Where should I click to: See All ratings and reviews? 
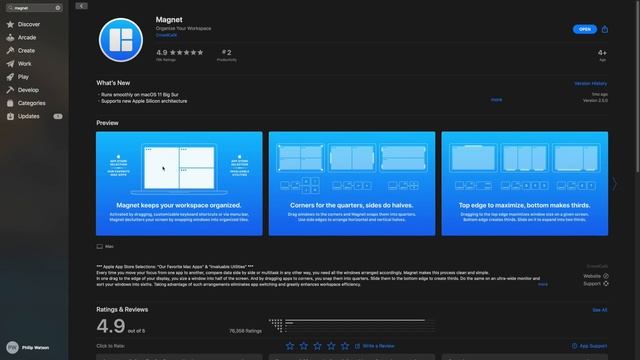point(600,310)
